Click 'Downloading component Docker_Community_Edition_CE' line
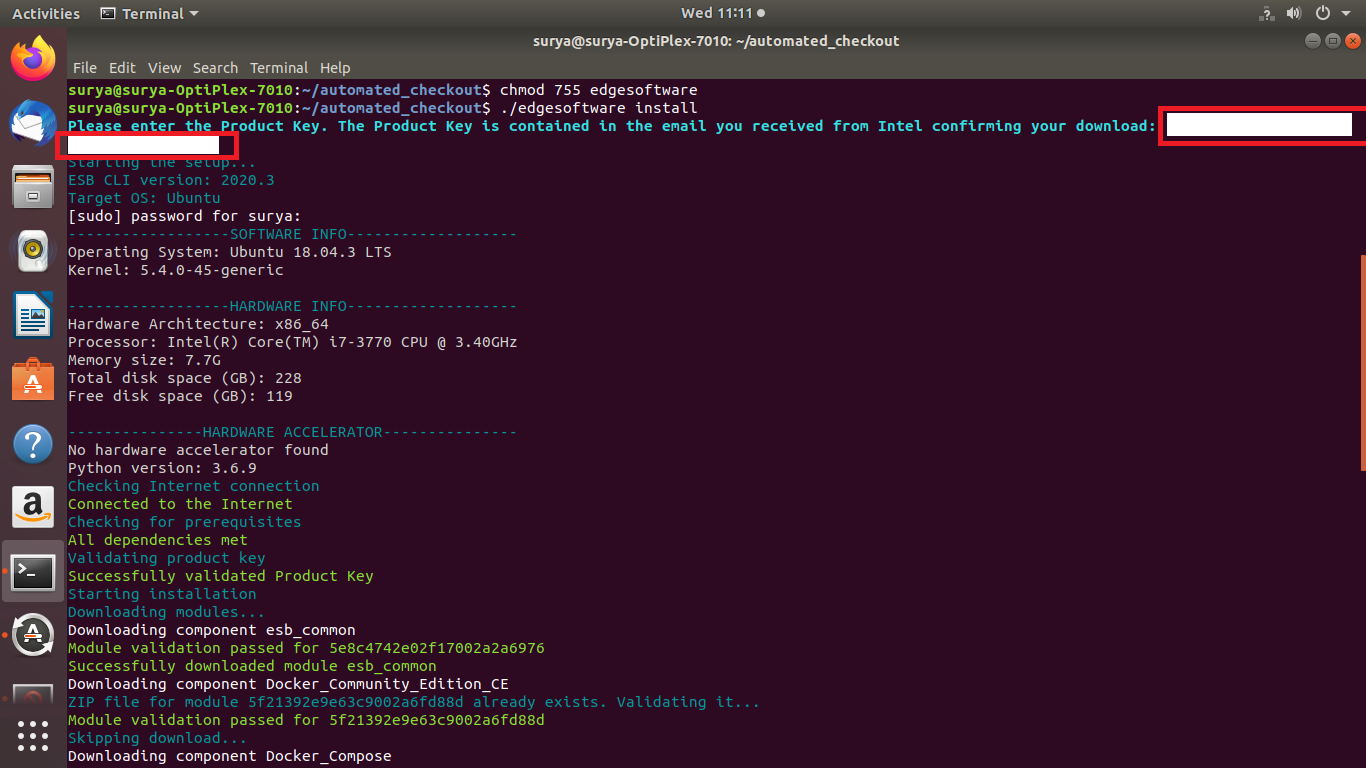The image size is (1366, 768). click(x=288, y=684)
